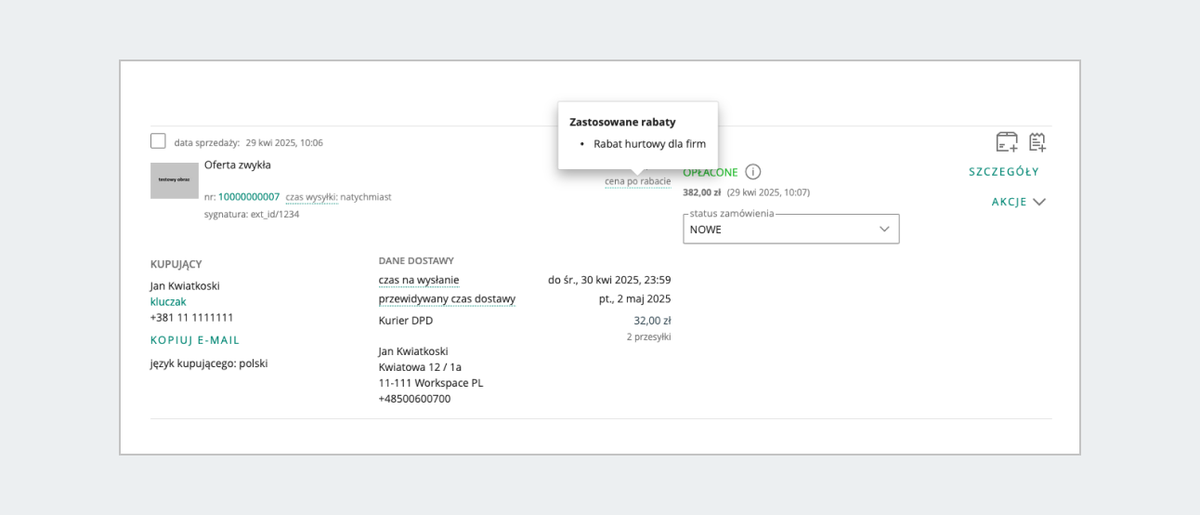This screenshot has width=1200, height=515.
Task: Select the delivery phone '+48500600700'
Action: [x=414, y=399]
